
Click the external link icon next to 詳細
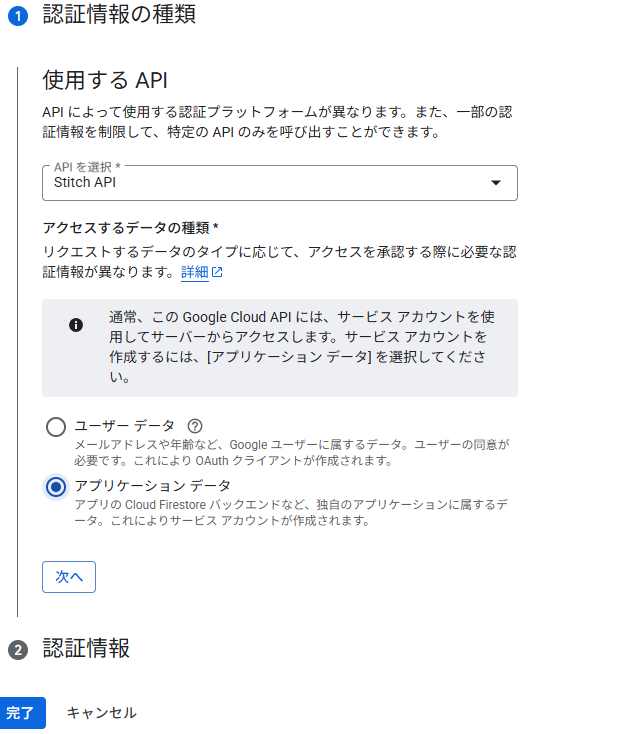(x=217, y=272)
